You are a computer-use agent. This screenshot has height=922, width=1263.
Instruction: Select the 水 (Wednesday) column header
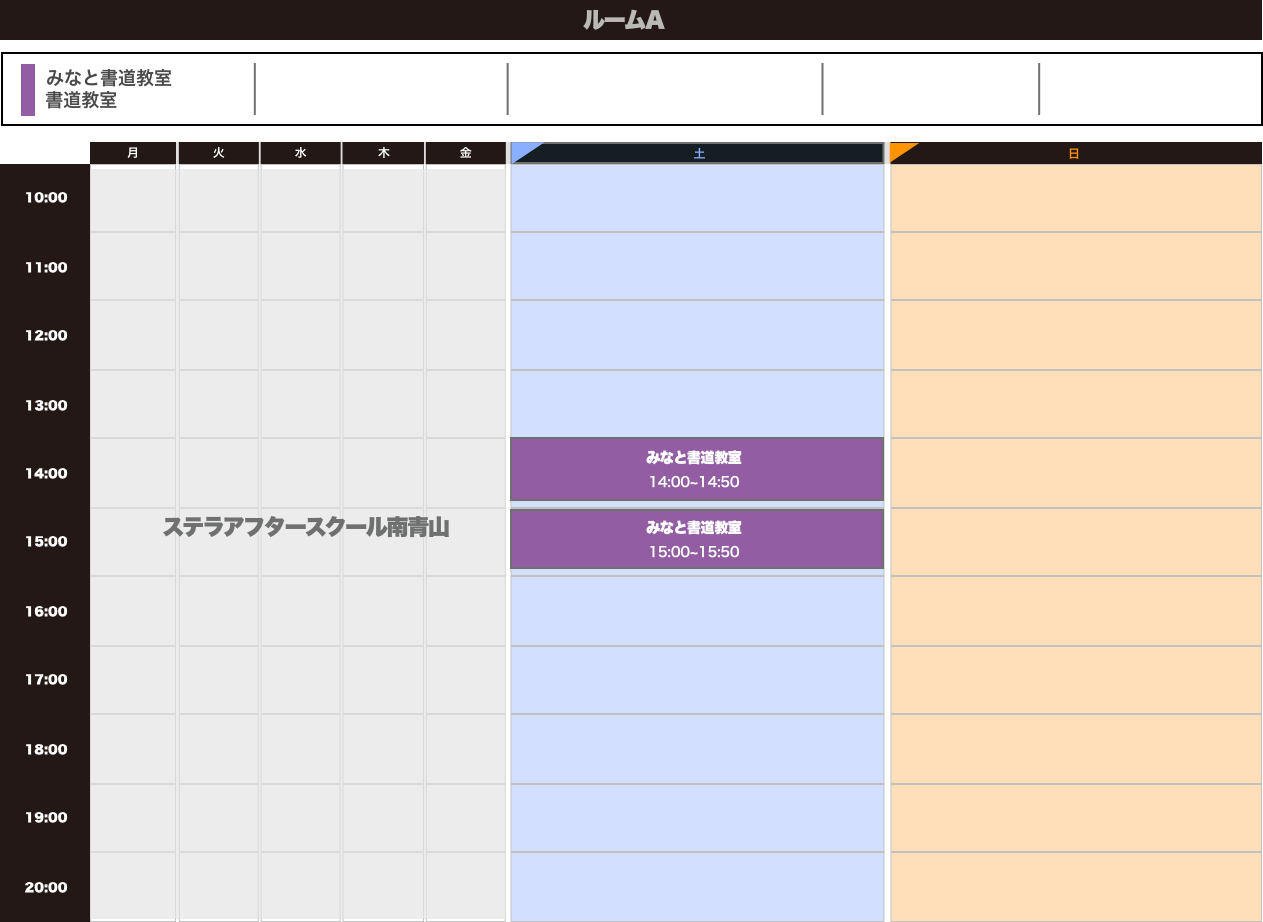pyautogui.click(x=300, y=153)
